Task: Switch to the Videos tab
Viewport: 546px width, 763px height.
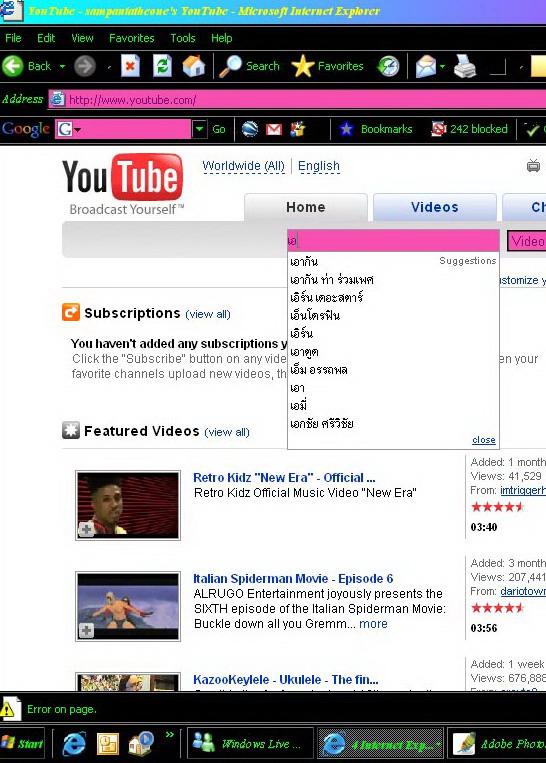Action: pos(435,207)
